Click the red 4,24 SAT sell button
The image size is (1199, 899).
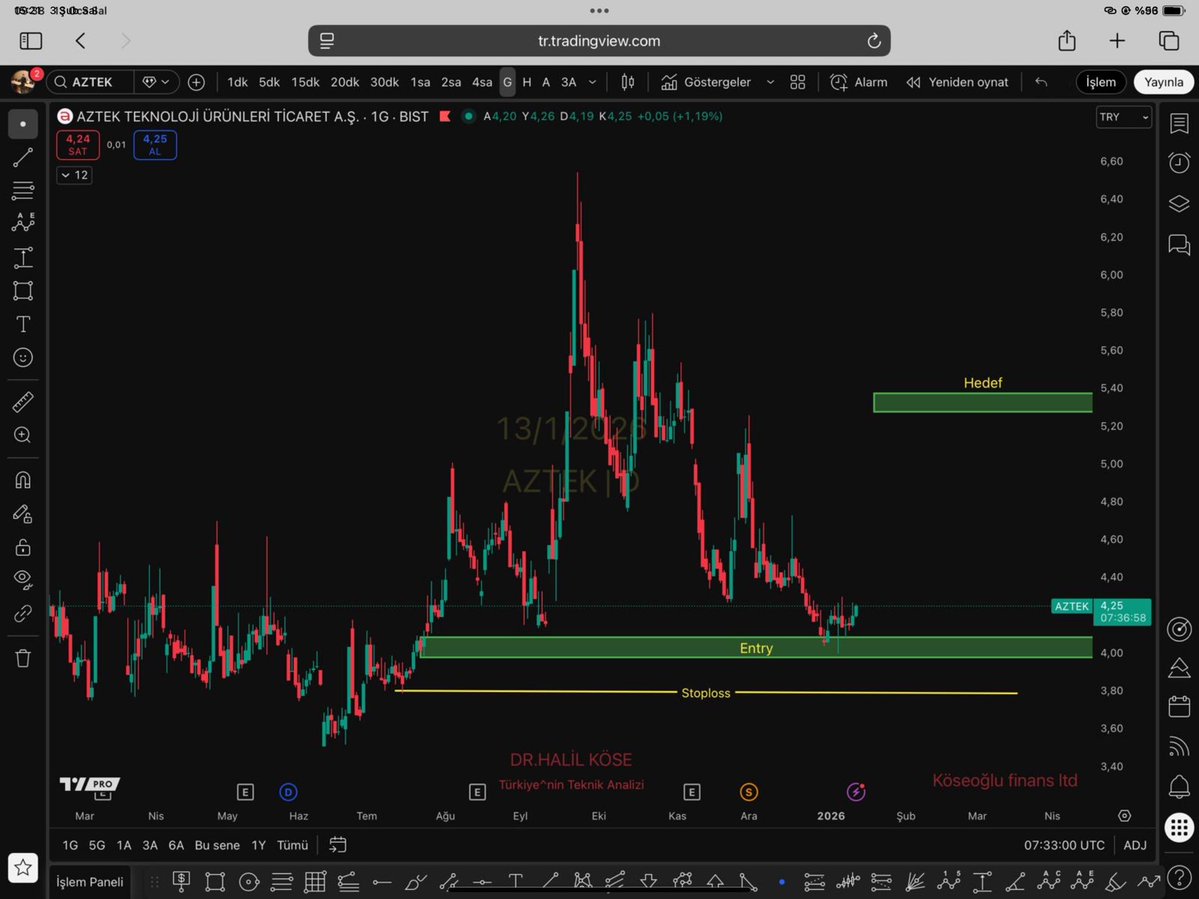tap(78, 144)
